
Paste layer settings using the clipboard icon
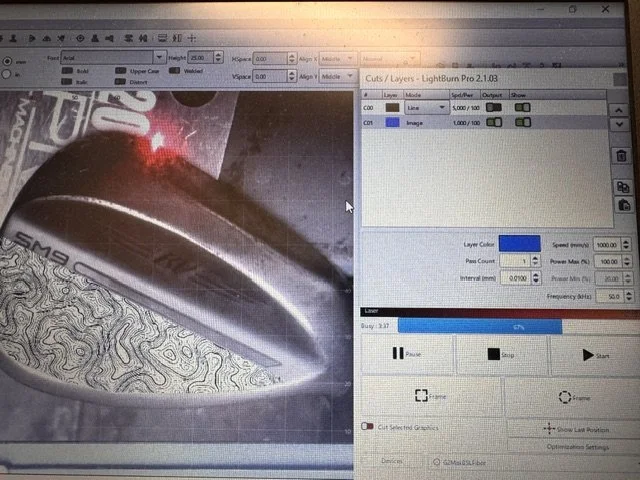pos(624,204)
